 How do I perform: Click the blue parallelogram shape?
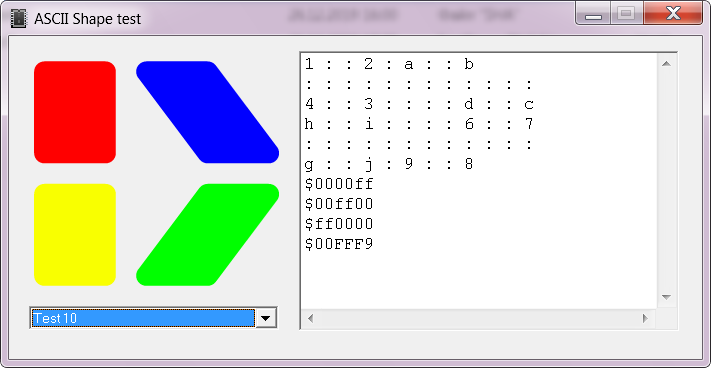(x=207, y=112)
